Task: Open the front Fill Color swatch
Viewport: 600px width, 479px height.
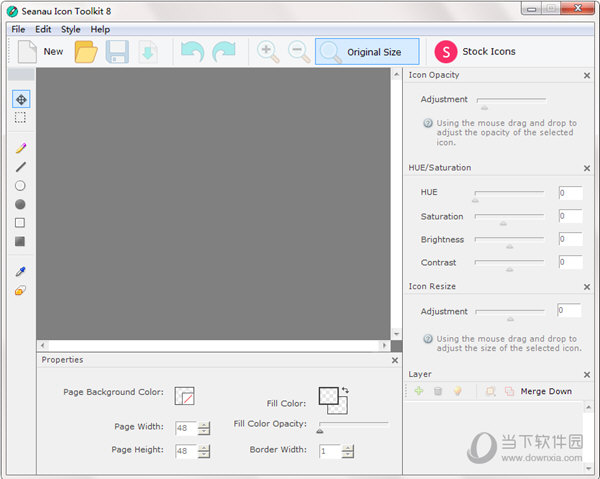Action: [328, 396]
